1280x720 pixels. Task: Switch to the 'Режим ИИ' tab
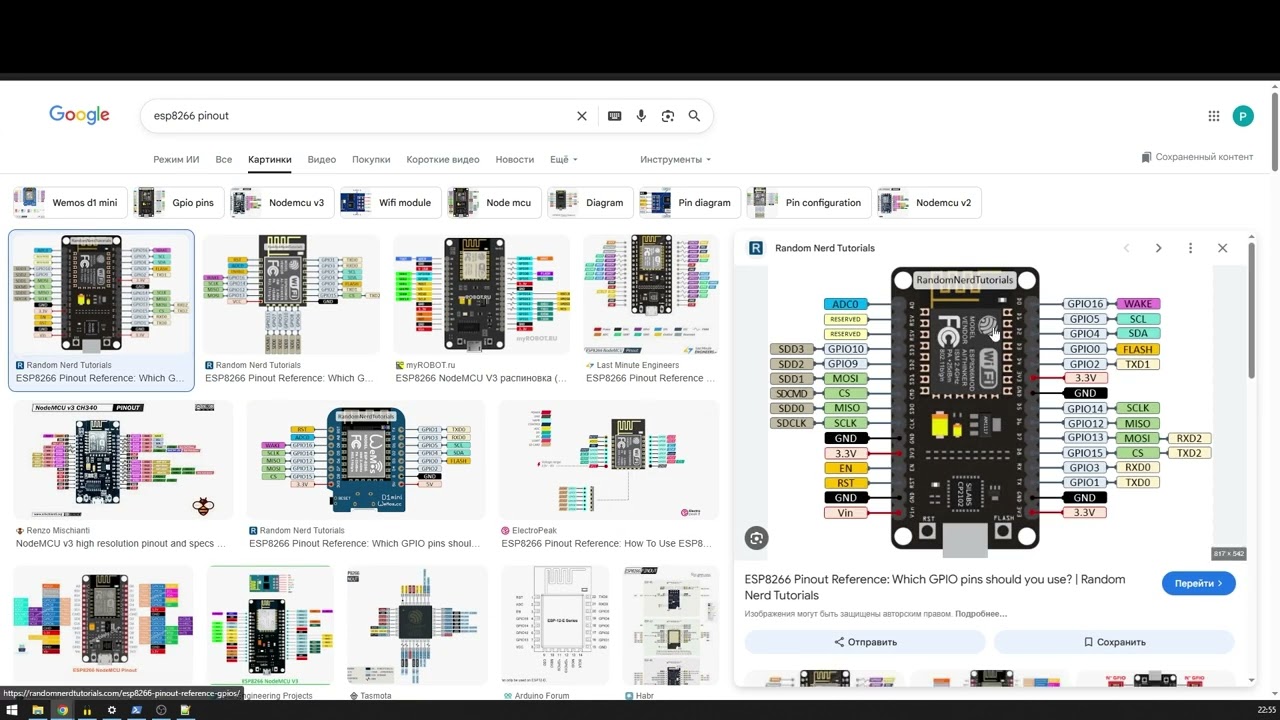click(176, 159)
